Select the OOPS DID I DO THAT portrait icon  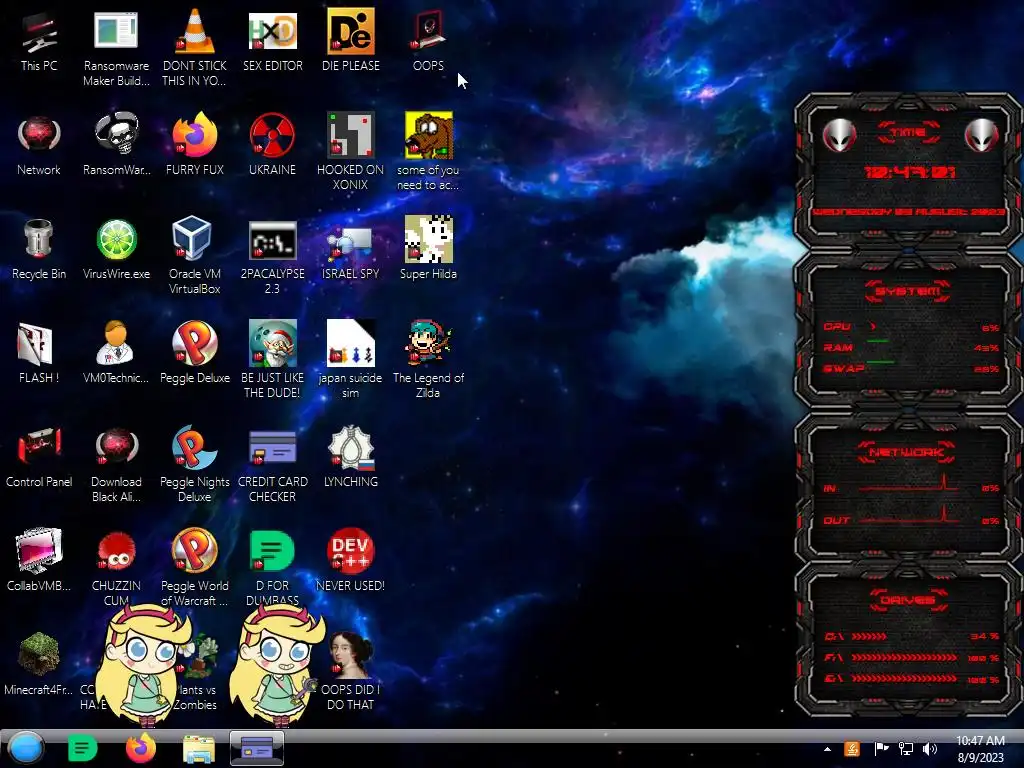coord(351,655)
